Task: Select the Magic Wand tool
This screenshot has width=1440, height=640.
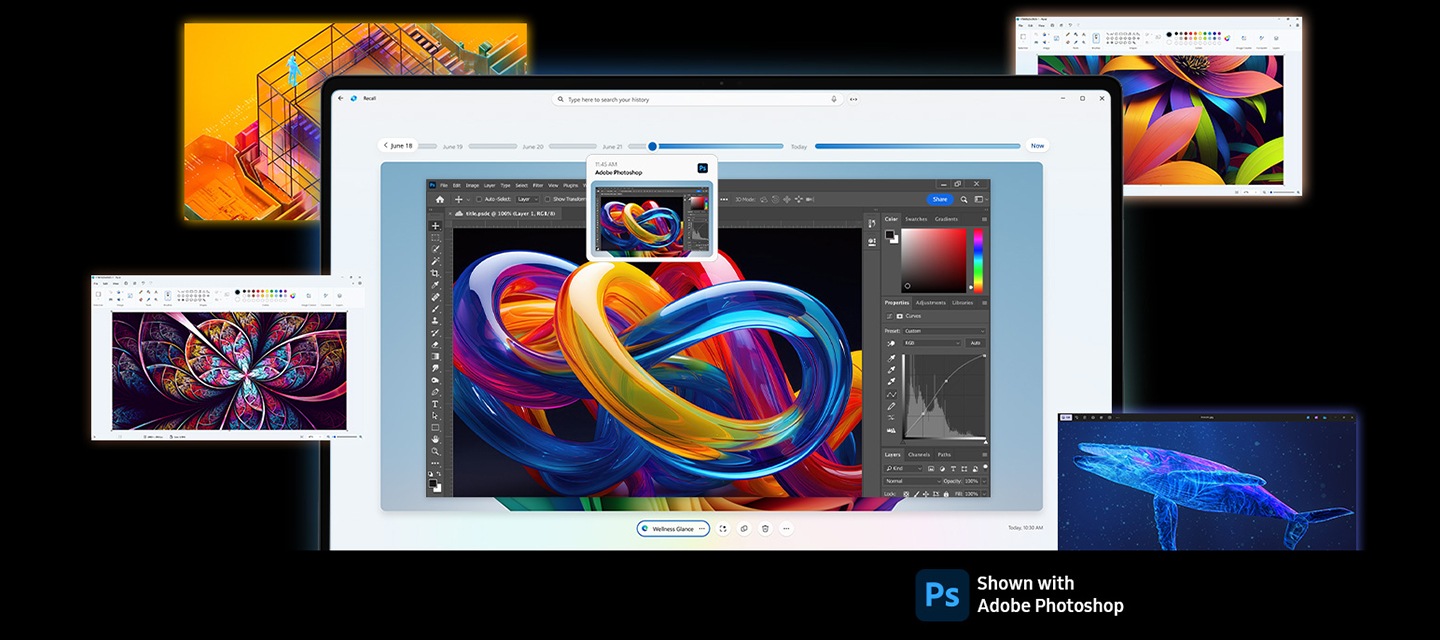Action: pyautogui.click(x=435, y=262)
